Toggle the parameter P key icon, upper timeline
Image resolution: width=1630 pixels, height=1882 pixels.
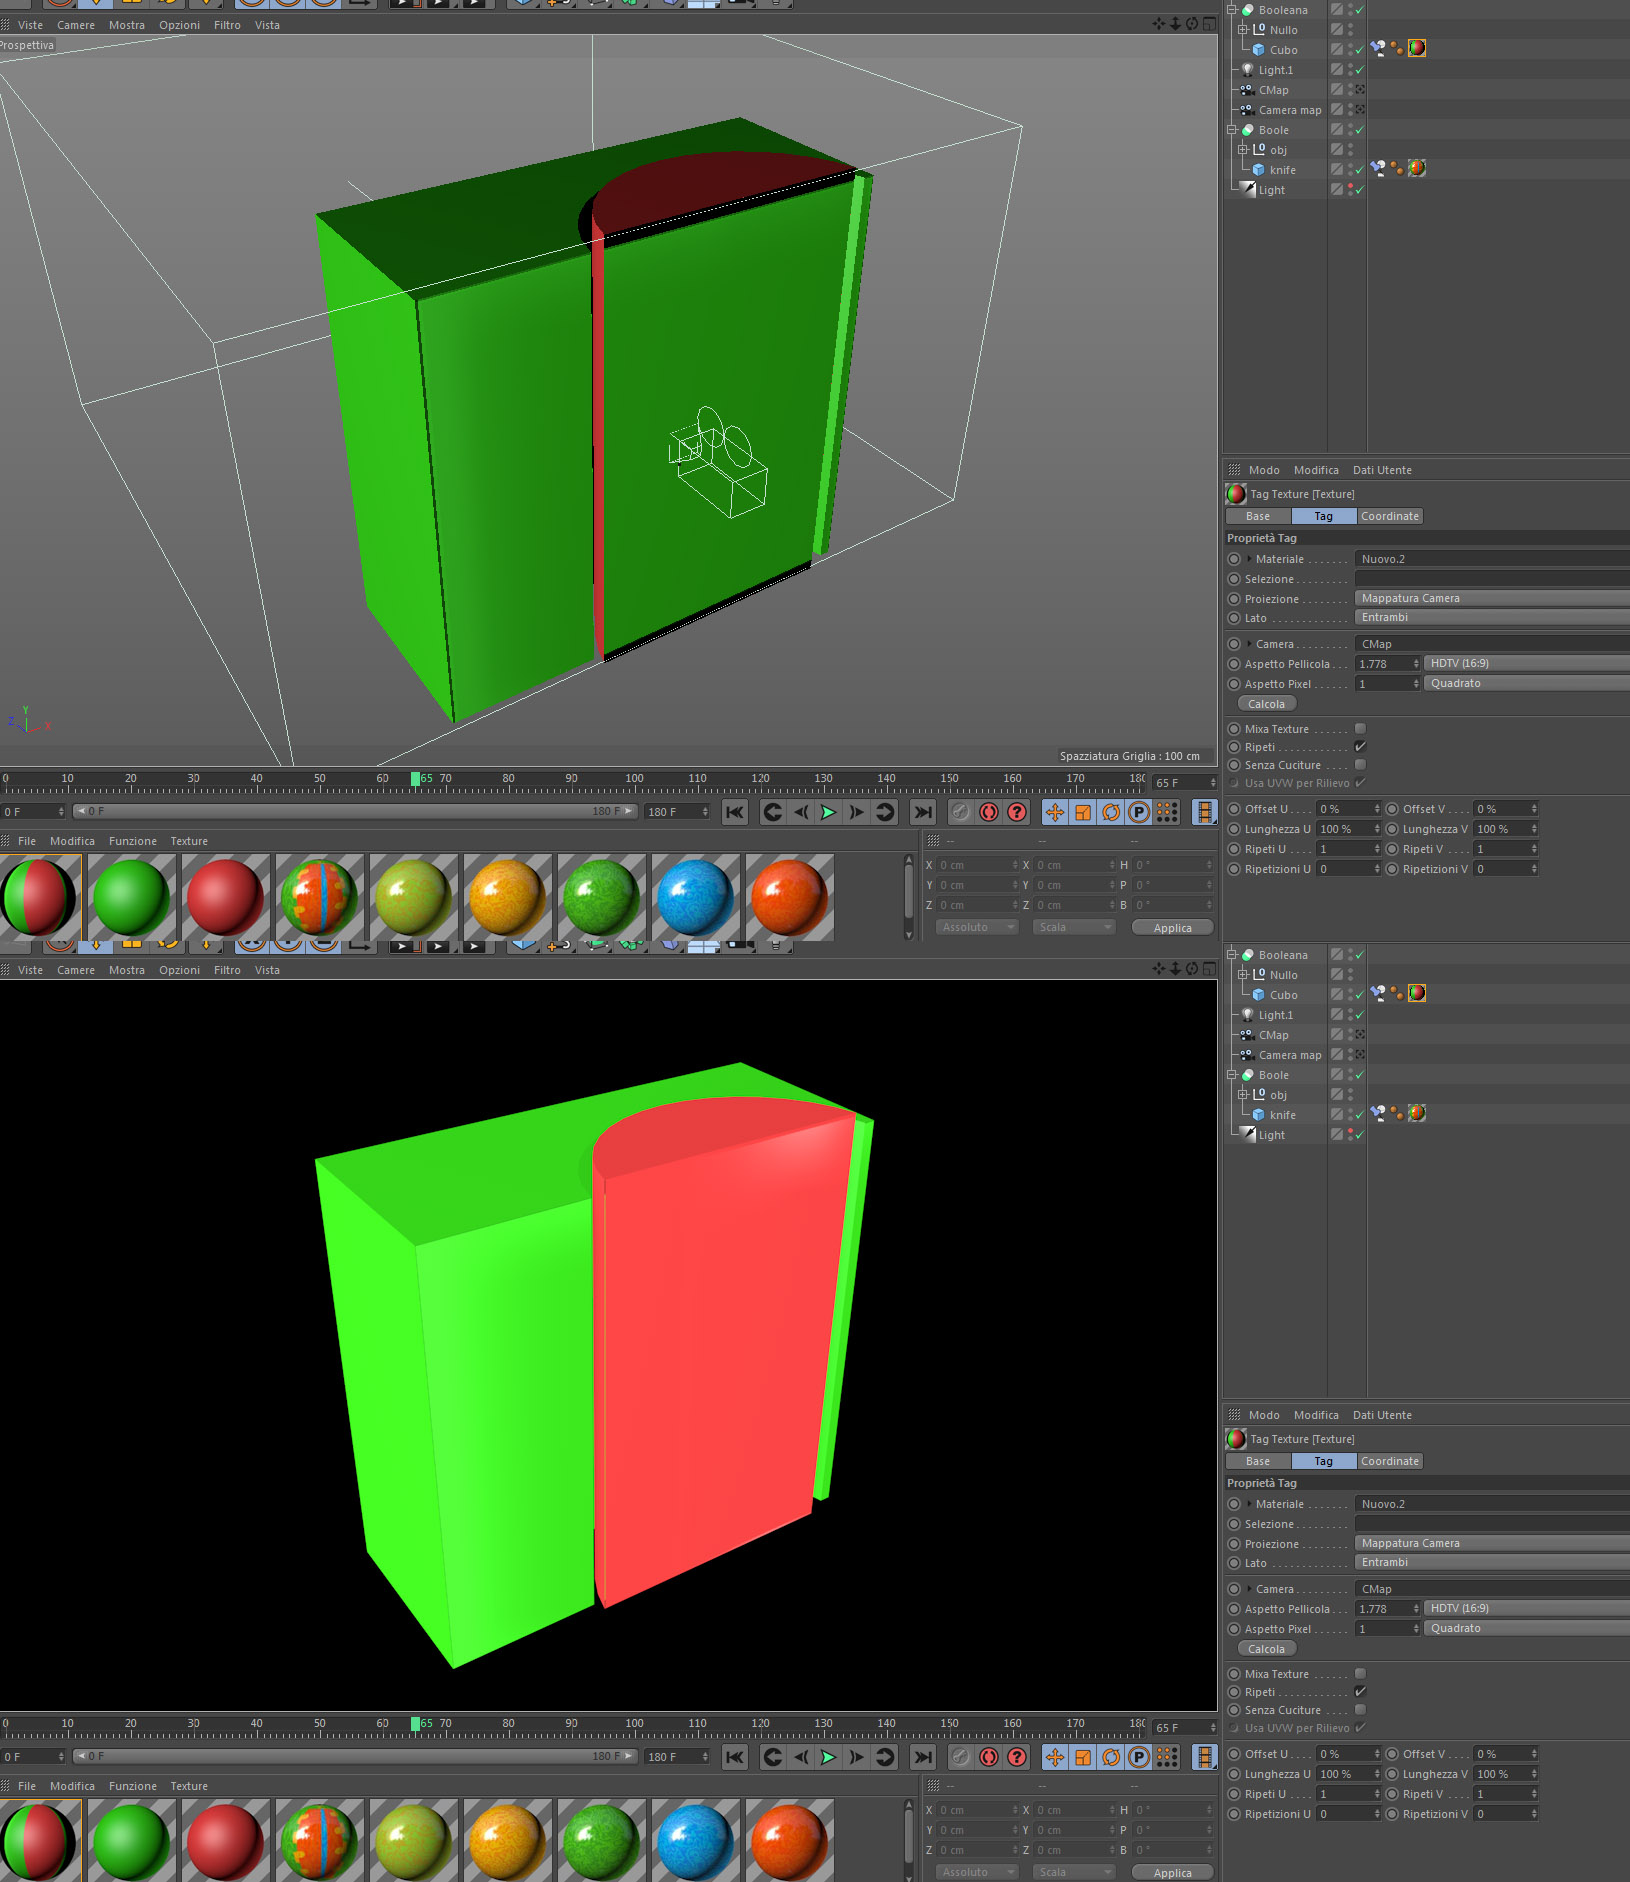pos(1139,812)
